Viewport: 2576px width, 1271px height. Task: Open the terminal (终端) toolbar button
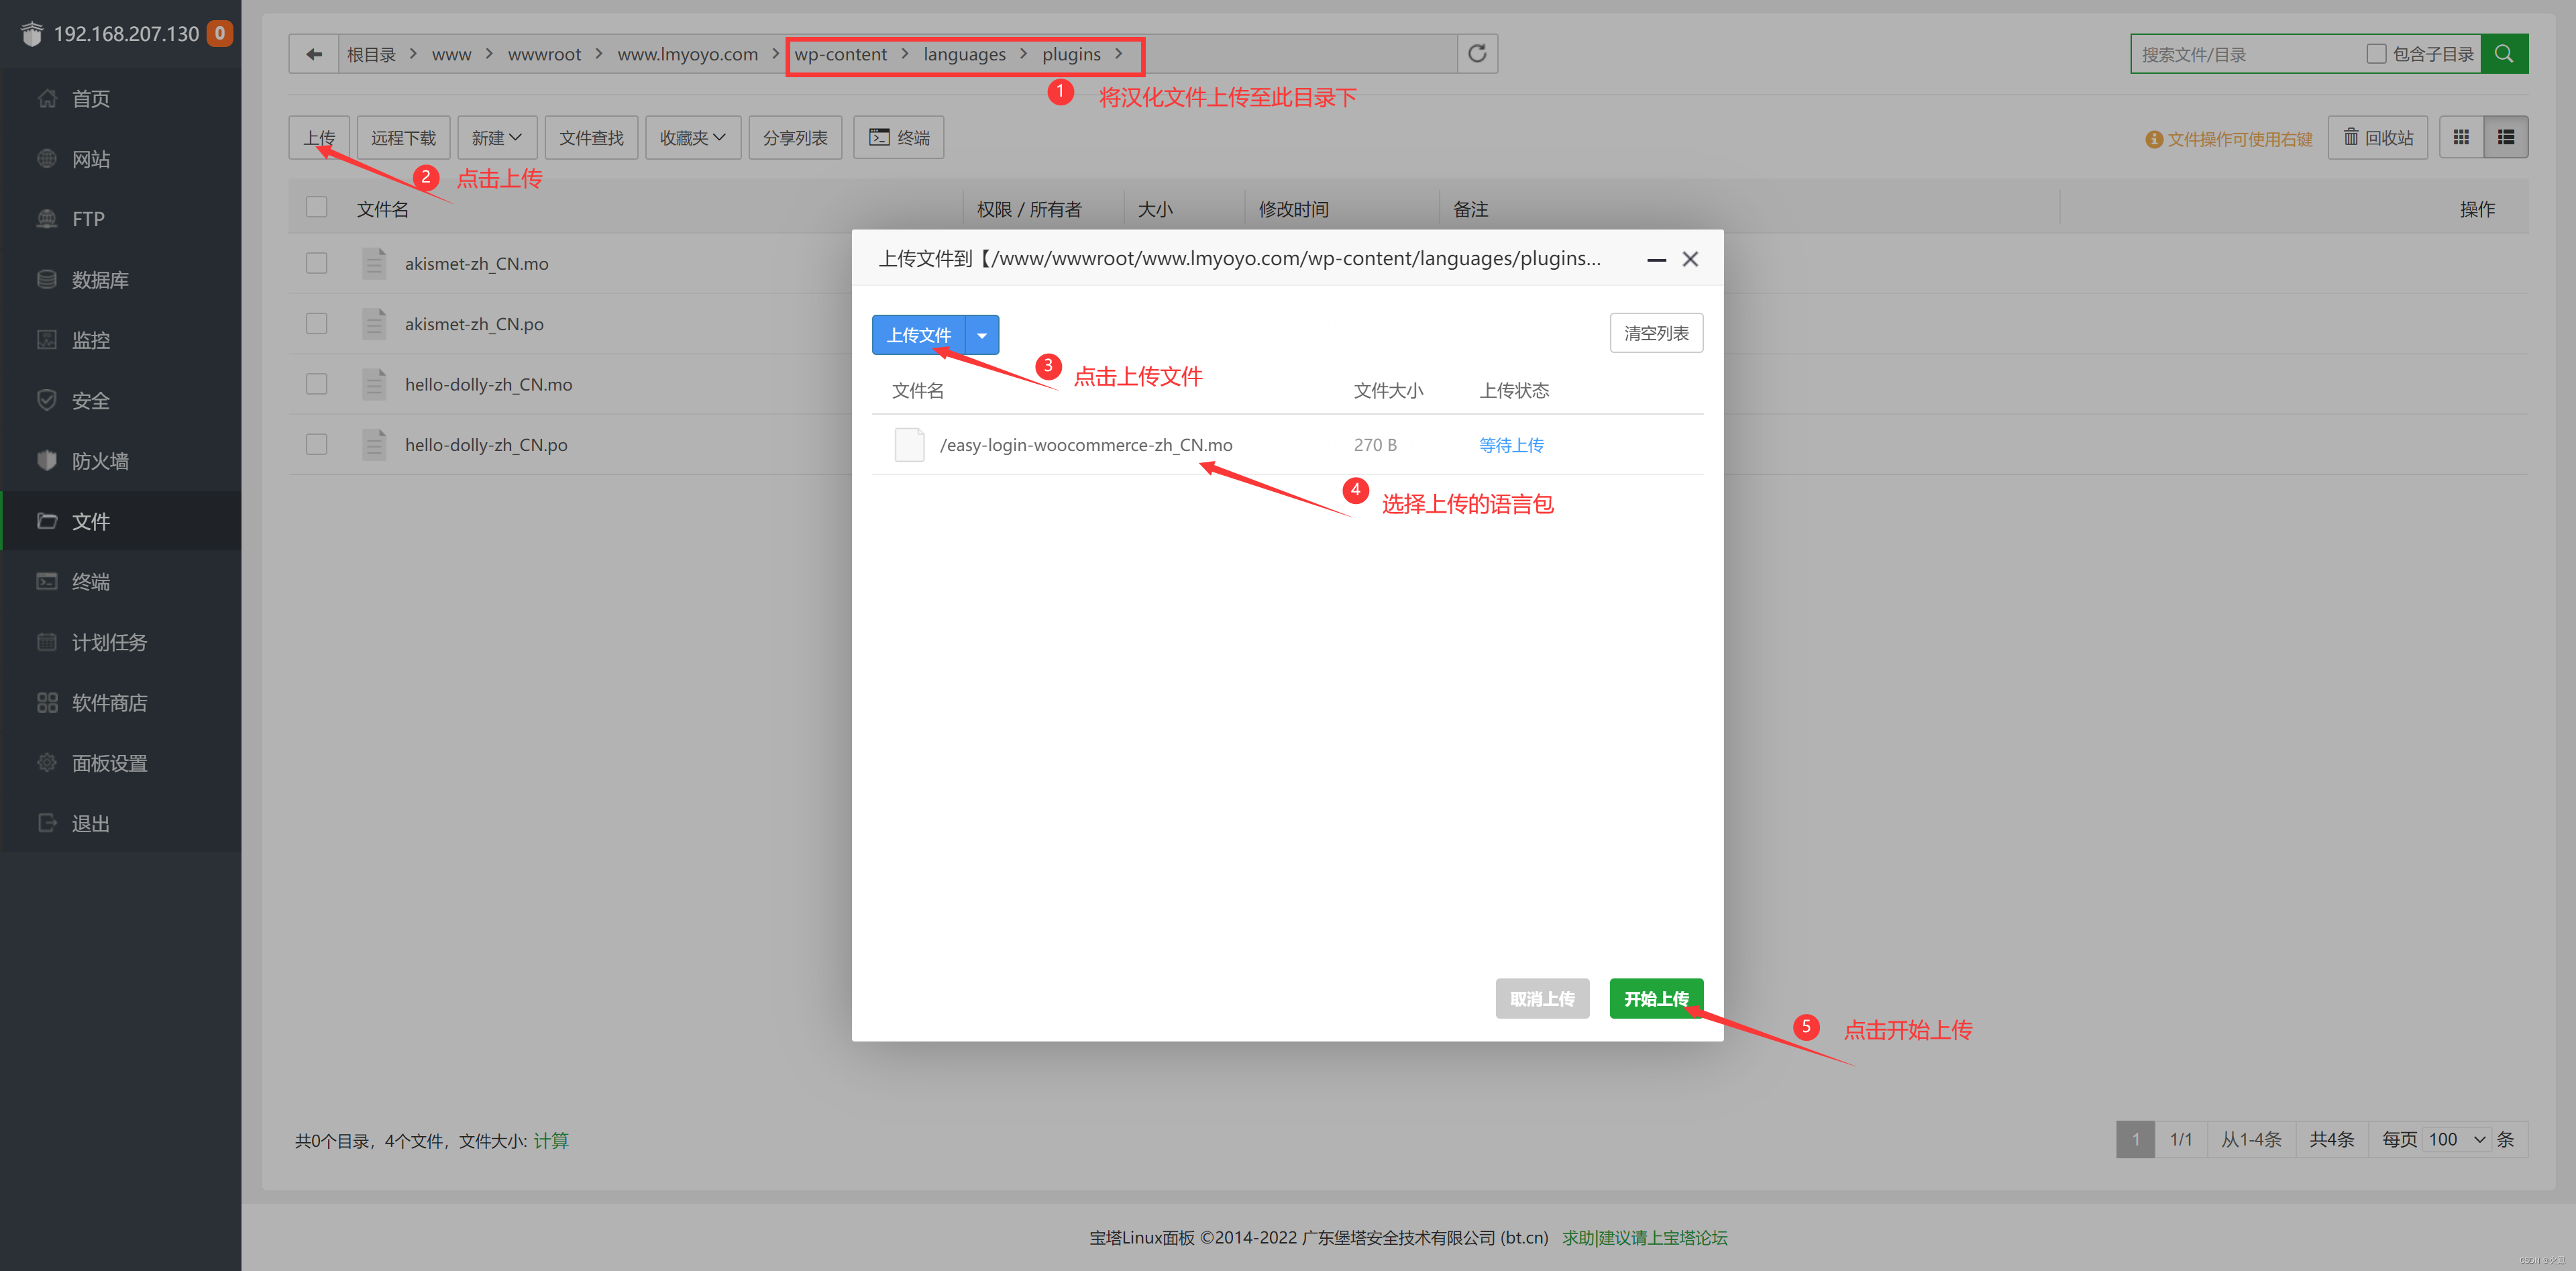point(898,138)
